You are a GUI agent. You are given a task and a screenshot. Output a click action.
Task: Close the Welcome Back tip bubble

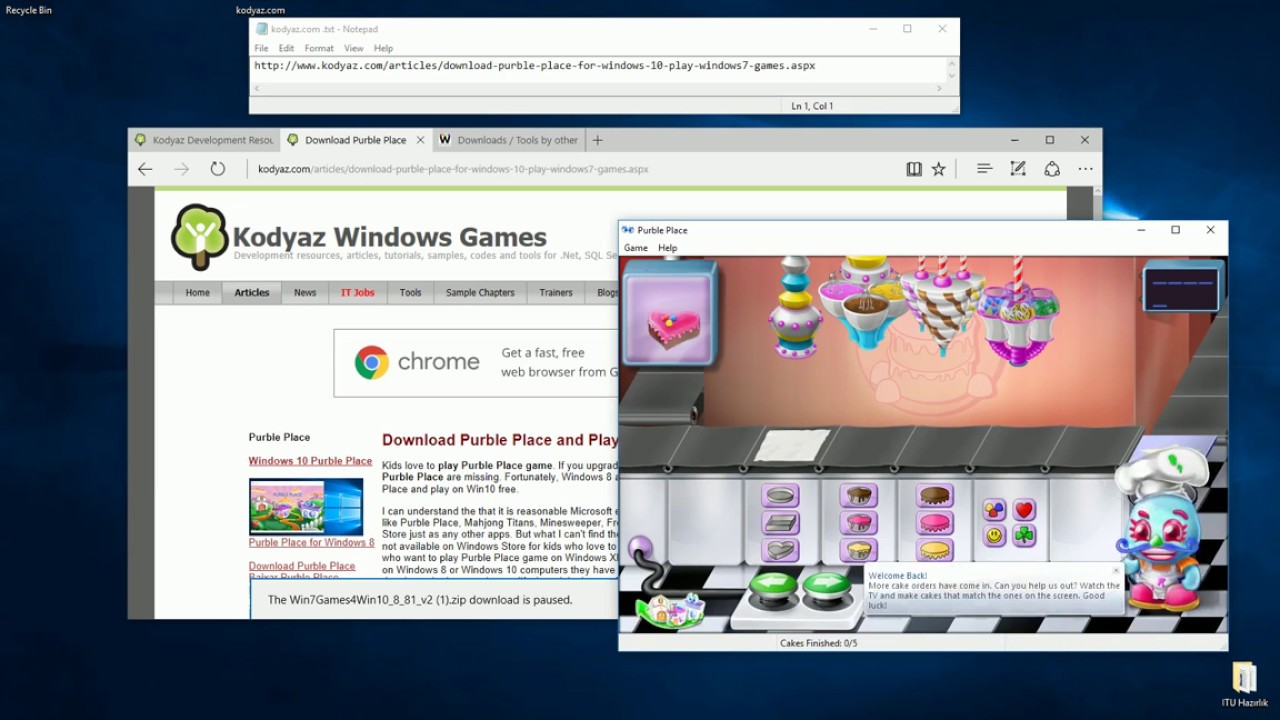tap(1116, 572)
